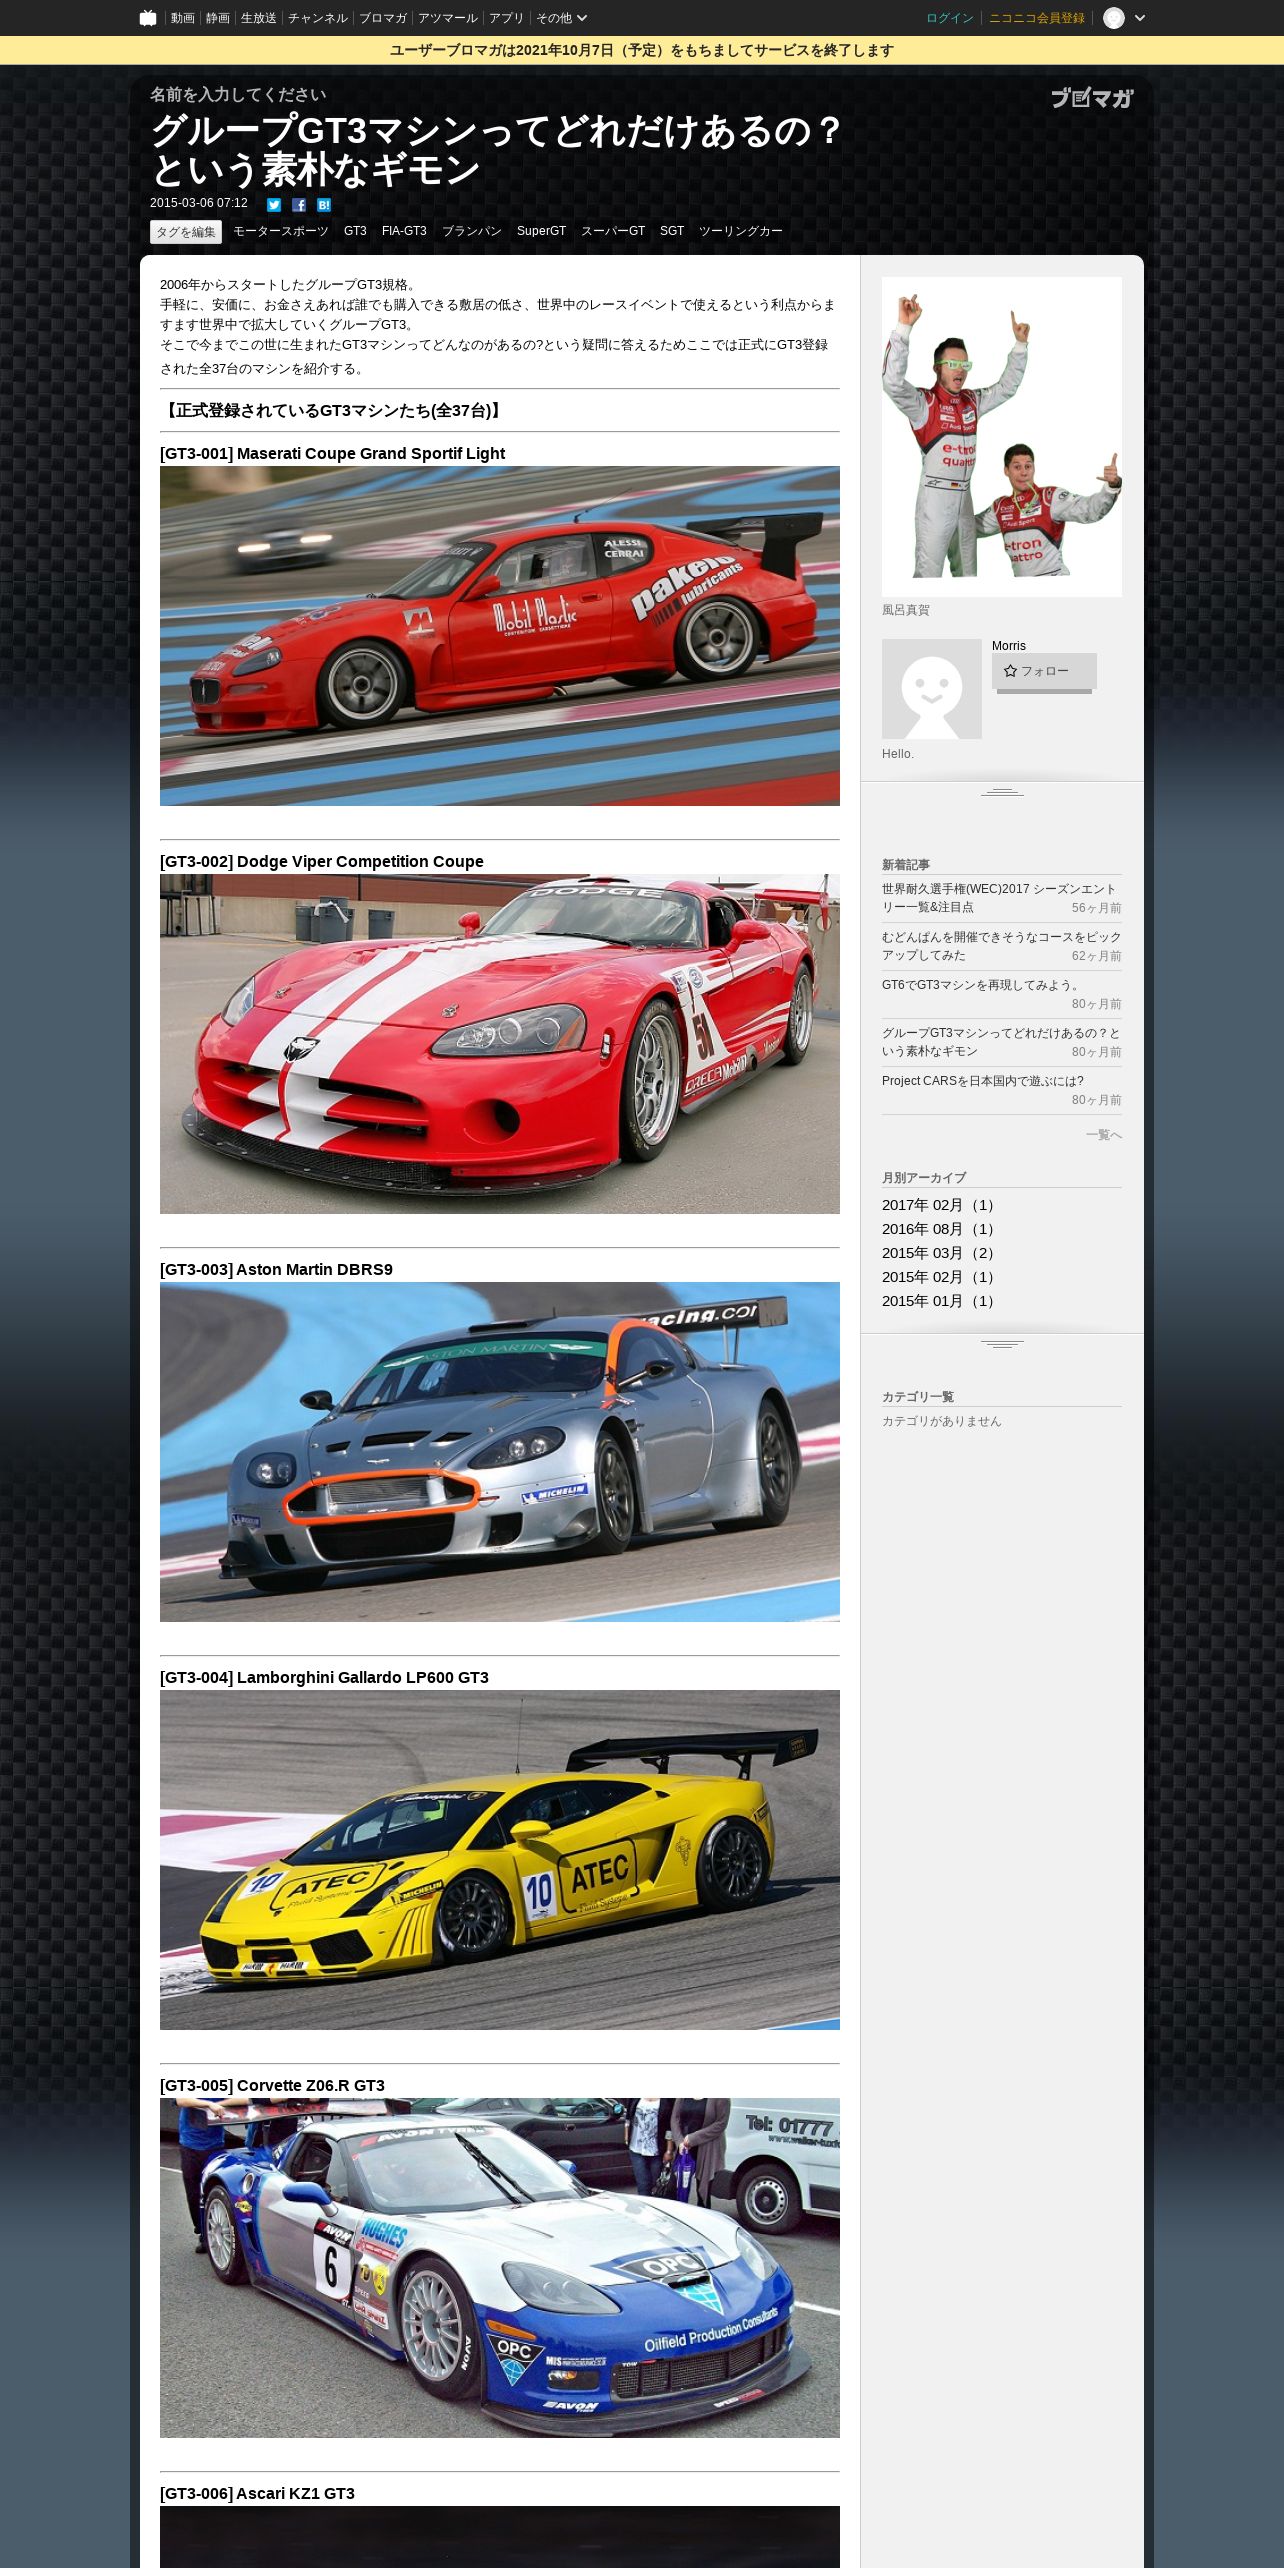Open アツマール in top navigation
The width and height of the screenshot is (1284, 2568).
tap(448, 18)
